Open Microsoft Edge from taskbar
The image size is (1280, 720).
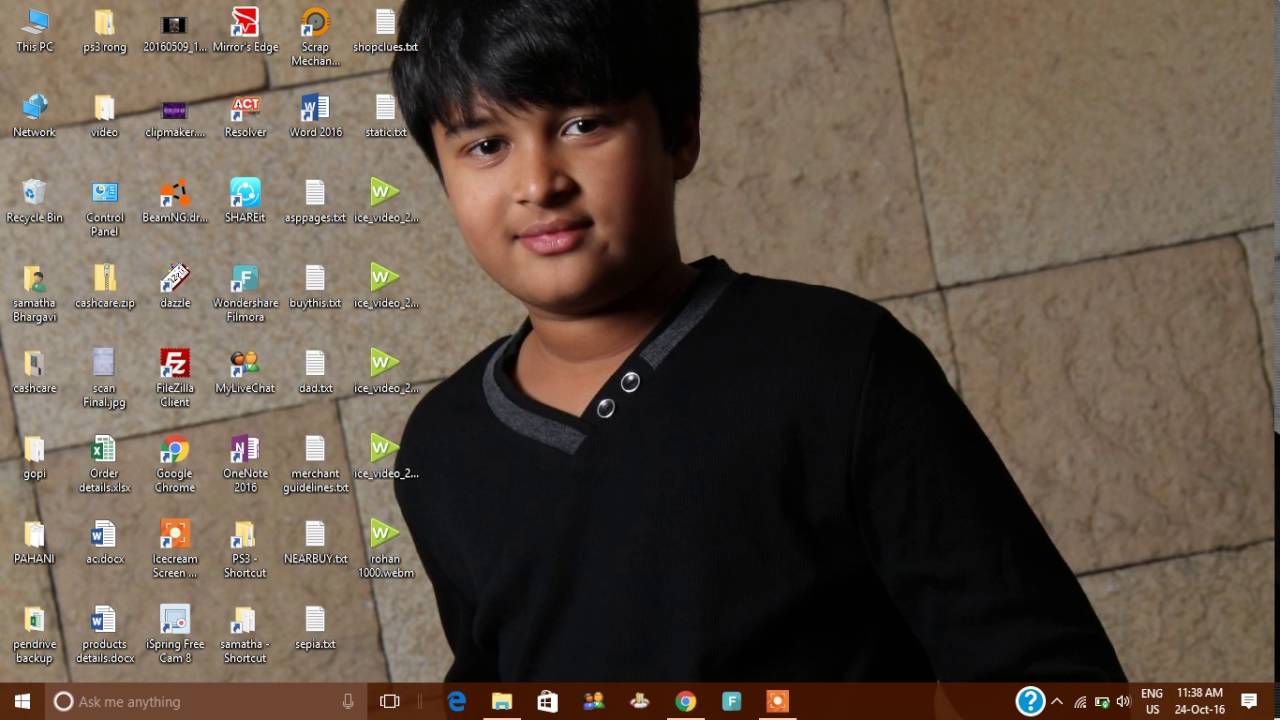[456, 702]
